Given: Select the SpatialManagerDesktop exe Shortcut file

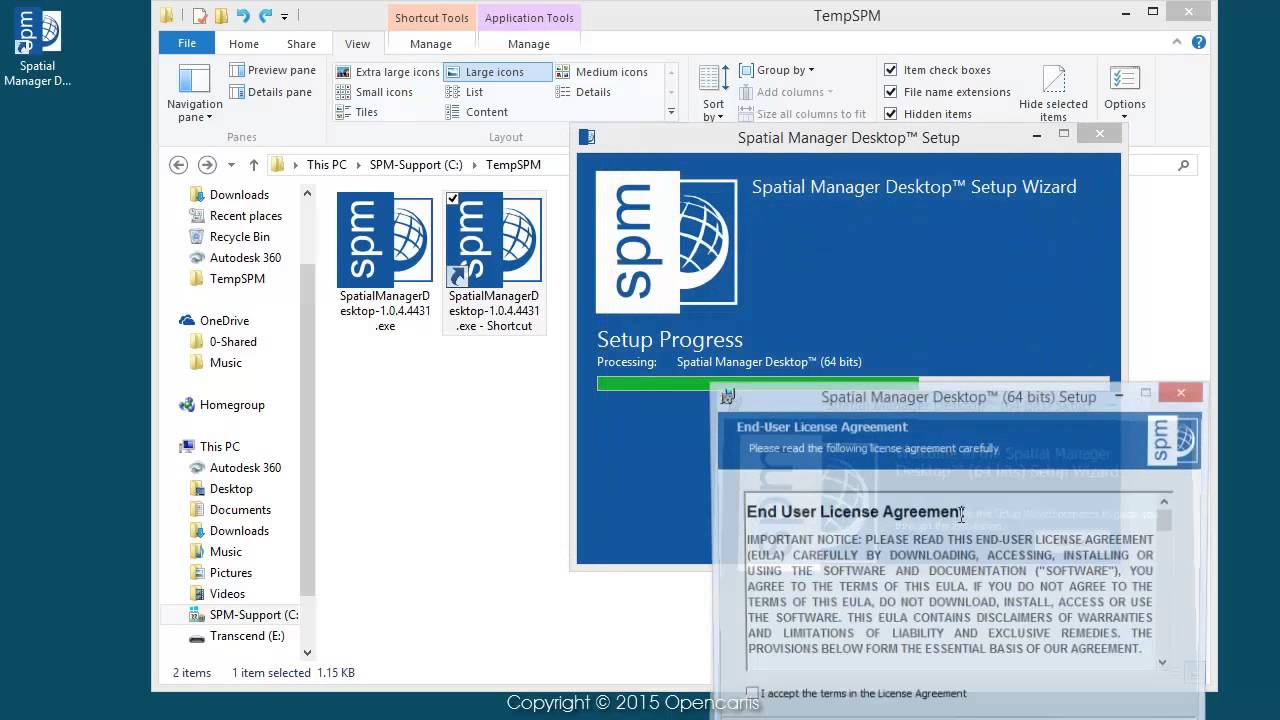Looking at the screenshot, I should pos(494,262).
